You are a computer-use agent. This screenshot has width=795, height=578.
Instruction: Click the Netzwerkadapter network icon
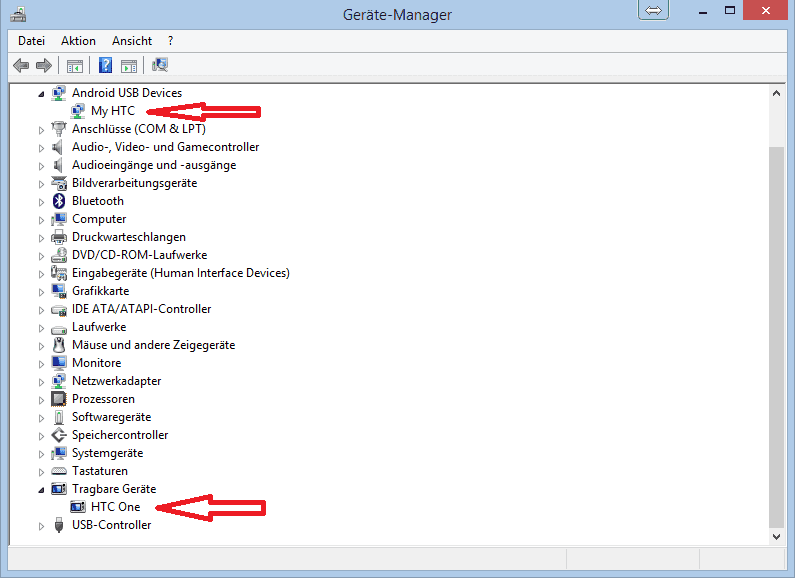(59, 381)
